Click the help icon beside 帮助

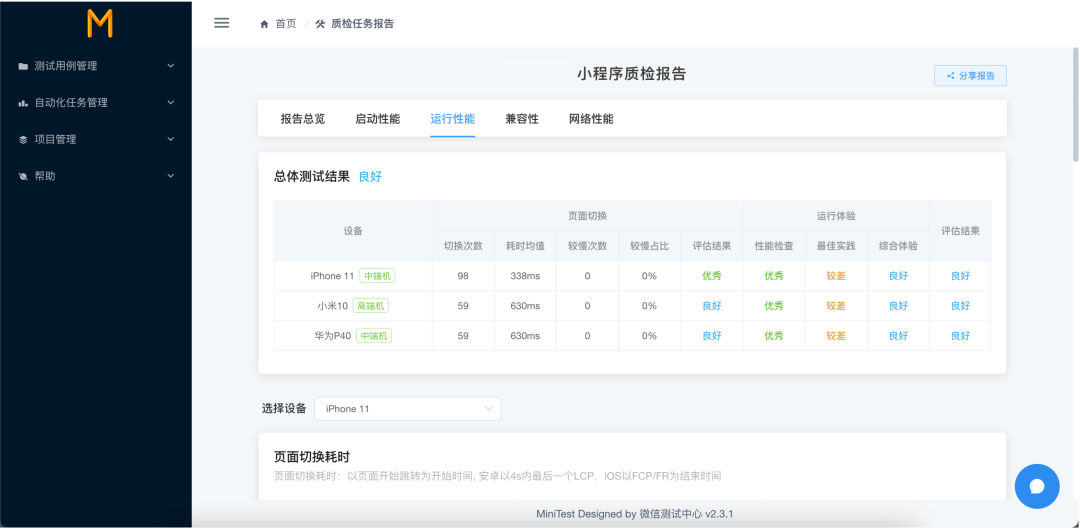coord(23,176)
